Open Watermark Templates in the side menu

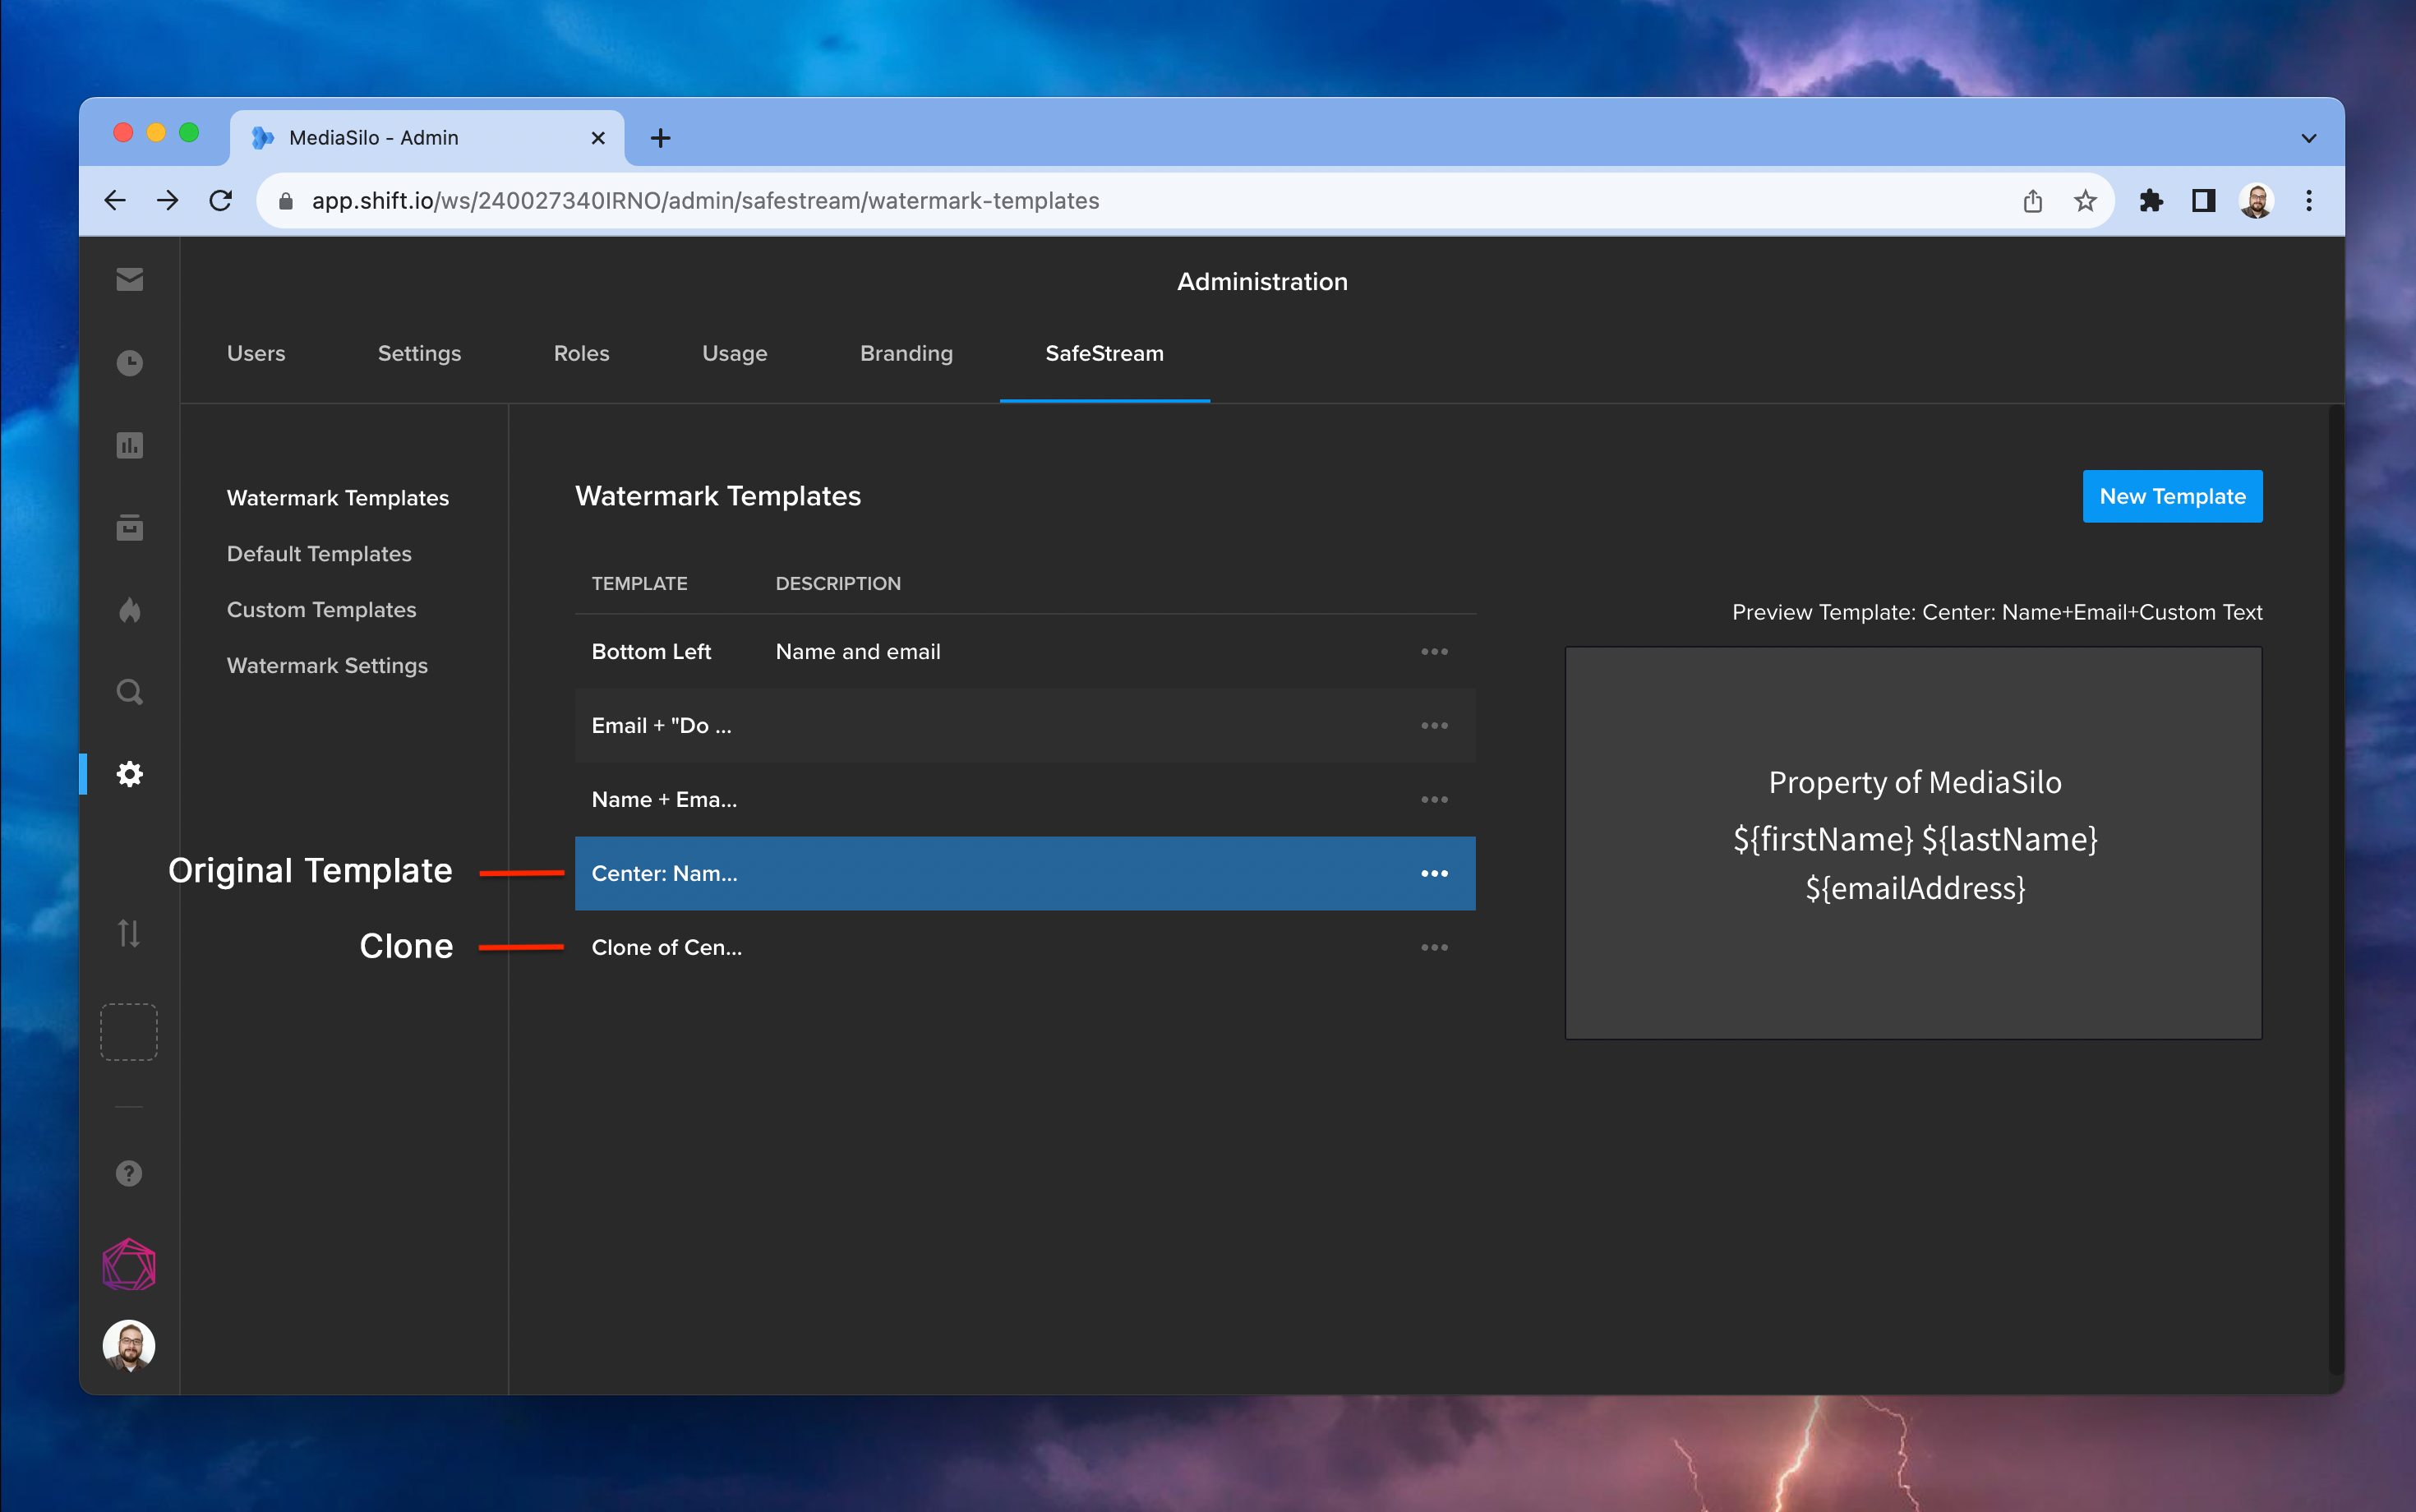click(x=338, y=498)
